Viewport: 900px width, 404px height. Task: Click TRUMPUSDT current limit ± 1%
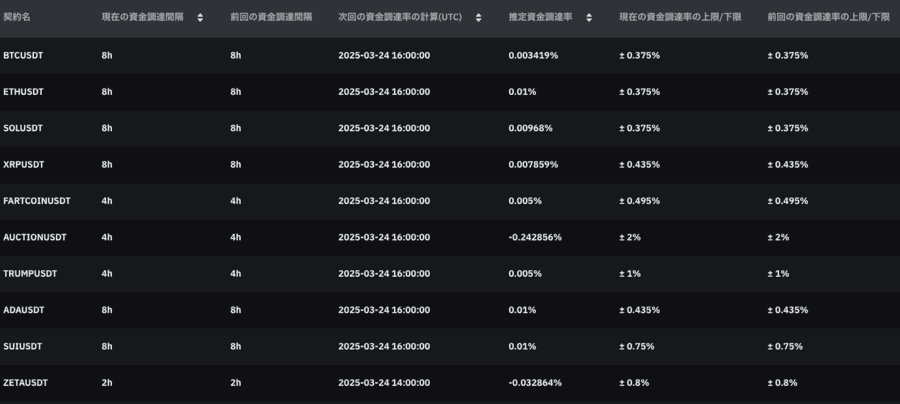coord(630,274)
